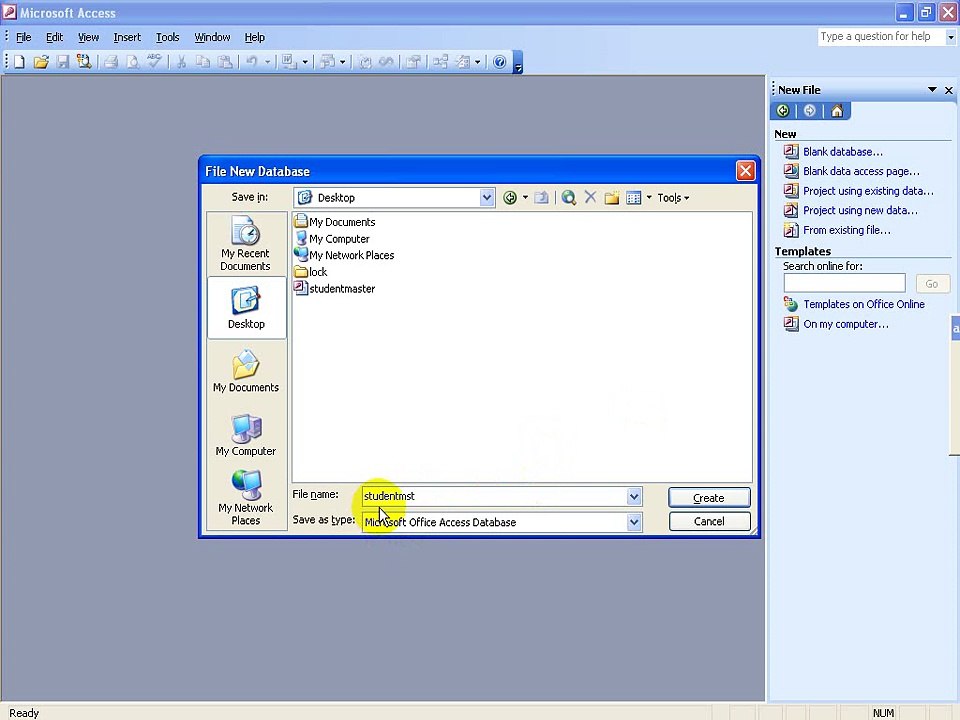This screenshot has width=960, height=720.
Task: Close the New File task pane
Action: (x=949, y=90)
